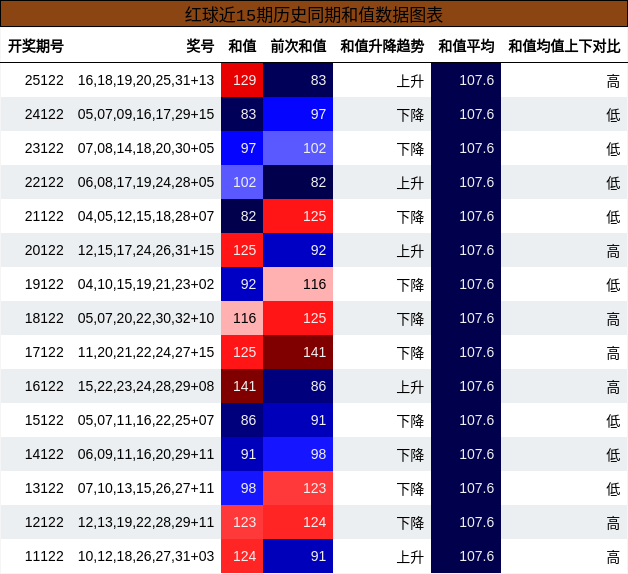Click issue number 16122
The width and height of the screenshot is (628, 574).
click(44, 387)
